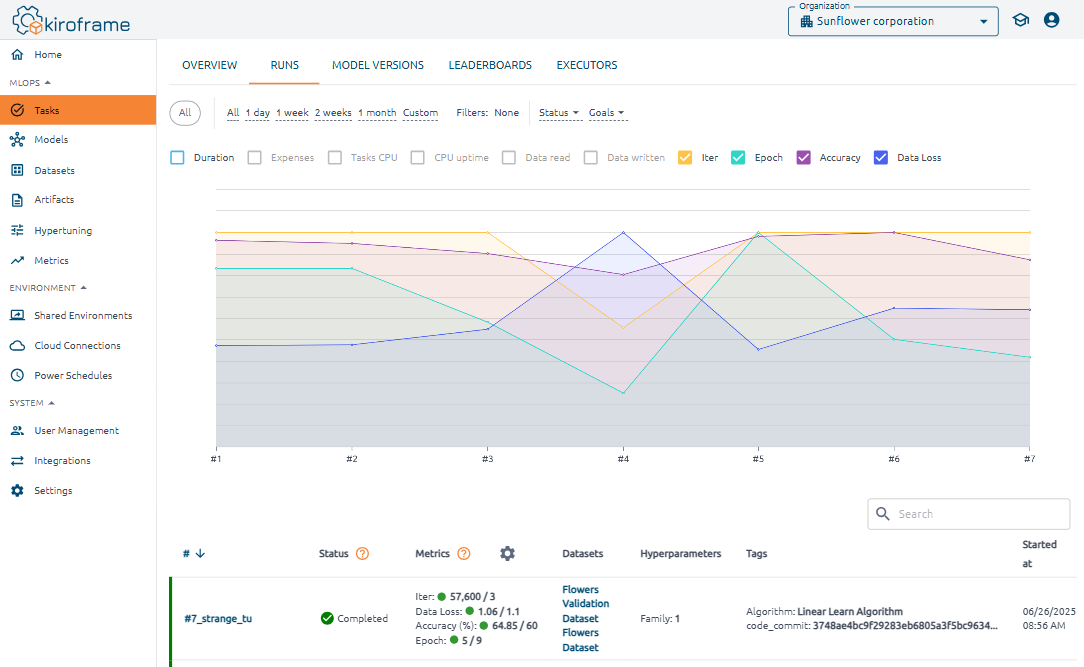Click the #4 data point on chart axis
1084x667 pixels.
[x=623, y=459]
